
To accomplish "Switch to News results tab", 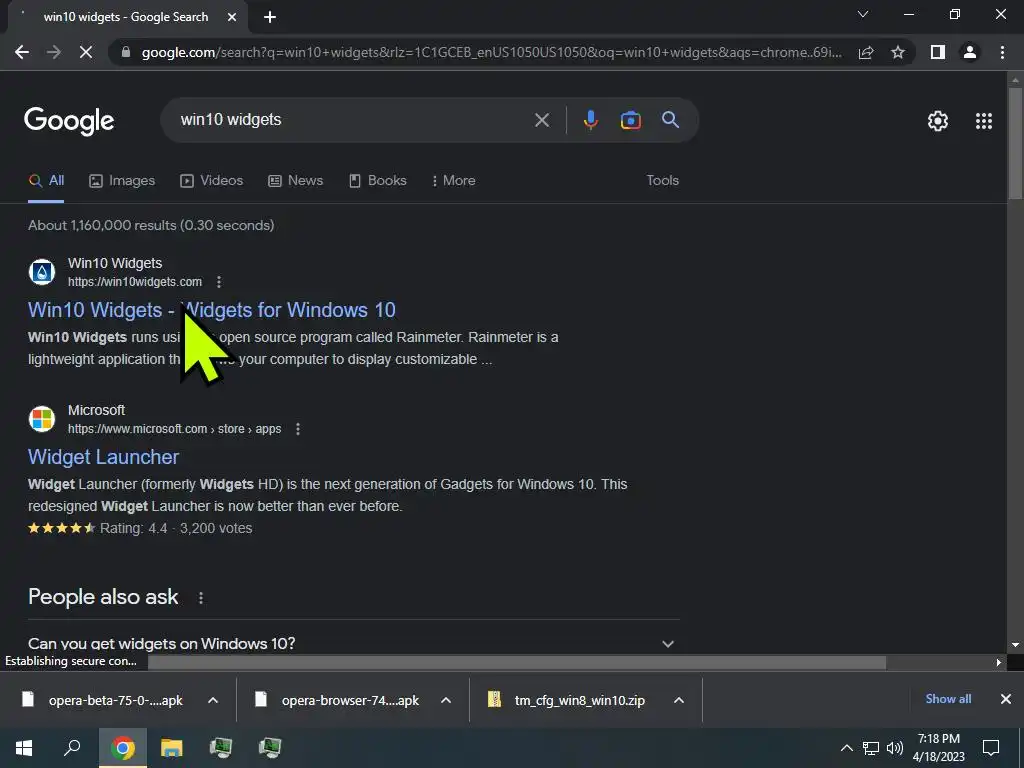I will (296, 181).
